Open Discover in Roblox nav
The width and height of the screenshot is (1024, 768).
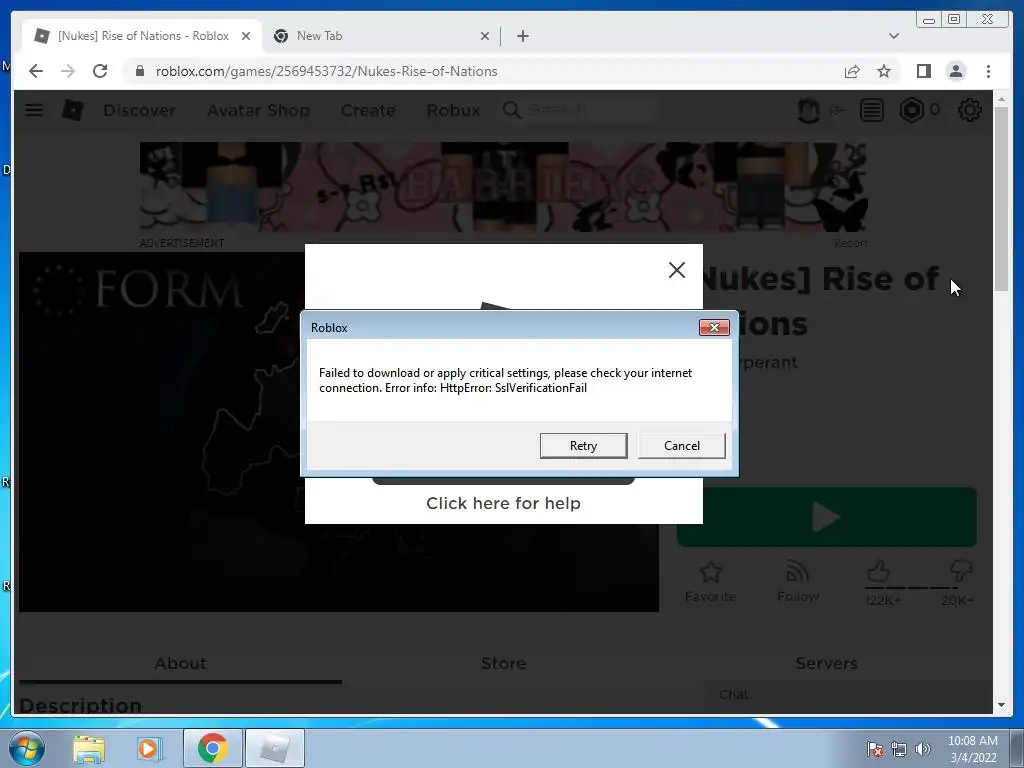click(139, 110)
